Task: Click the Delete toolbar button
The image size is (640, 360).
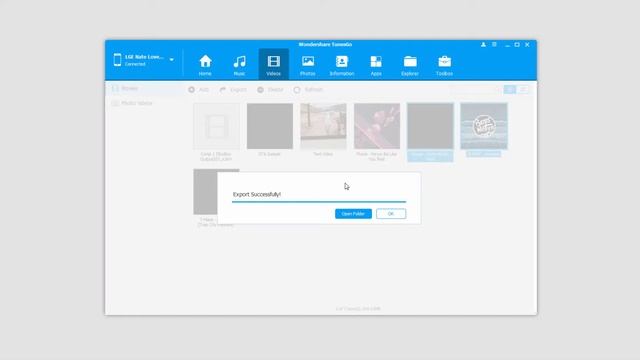Action: coord(270,89)
